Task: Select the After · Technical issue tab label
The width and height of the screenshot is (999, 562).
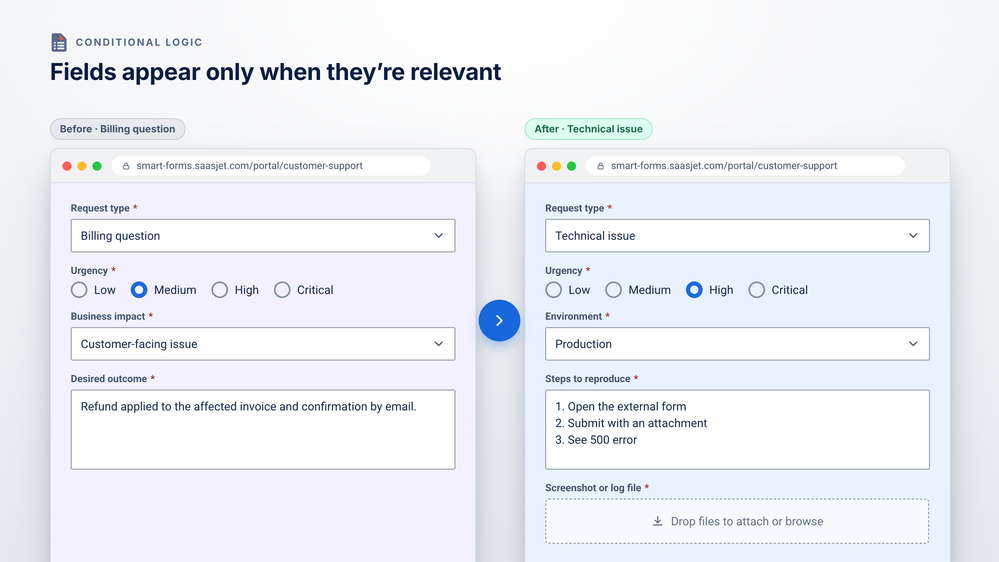Action: (x=588, y=129)
